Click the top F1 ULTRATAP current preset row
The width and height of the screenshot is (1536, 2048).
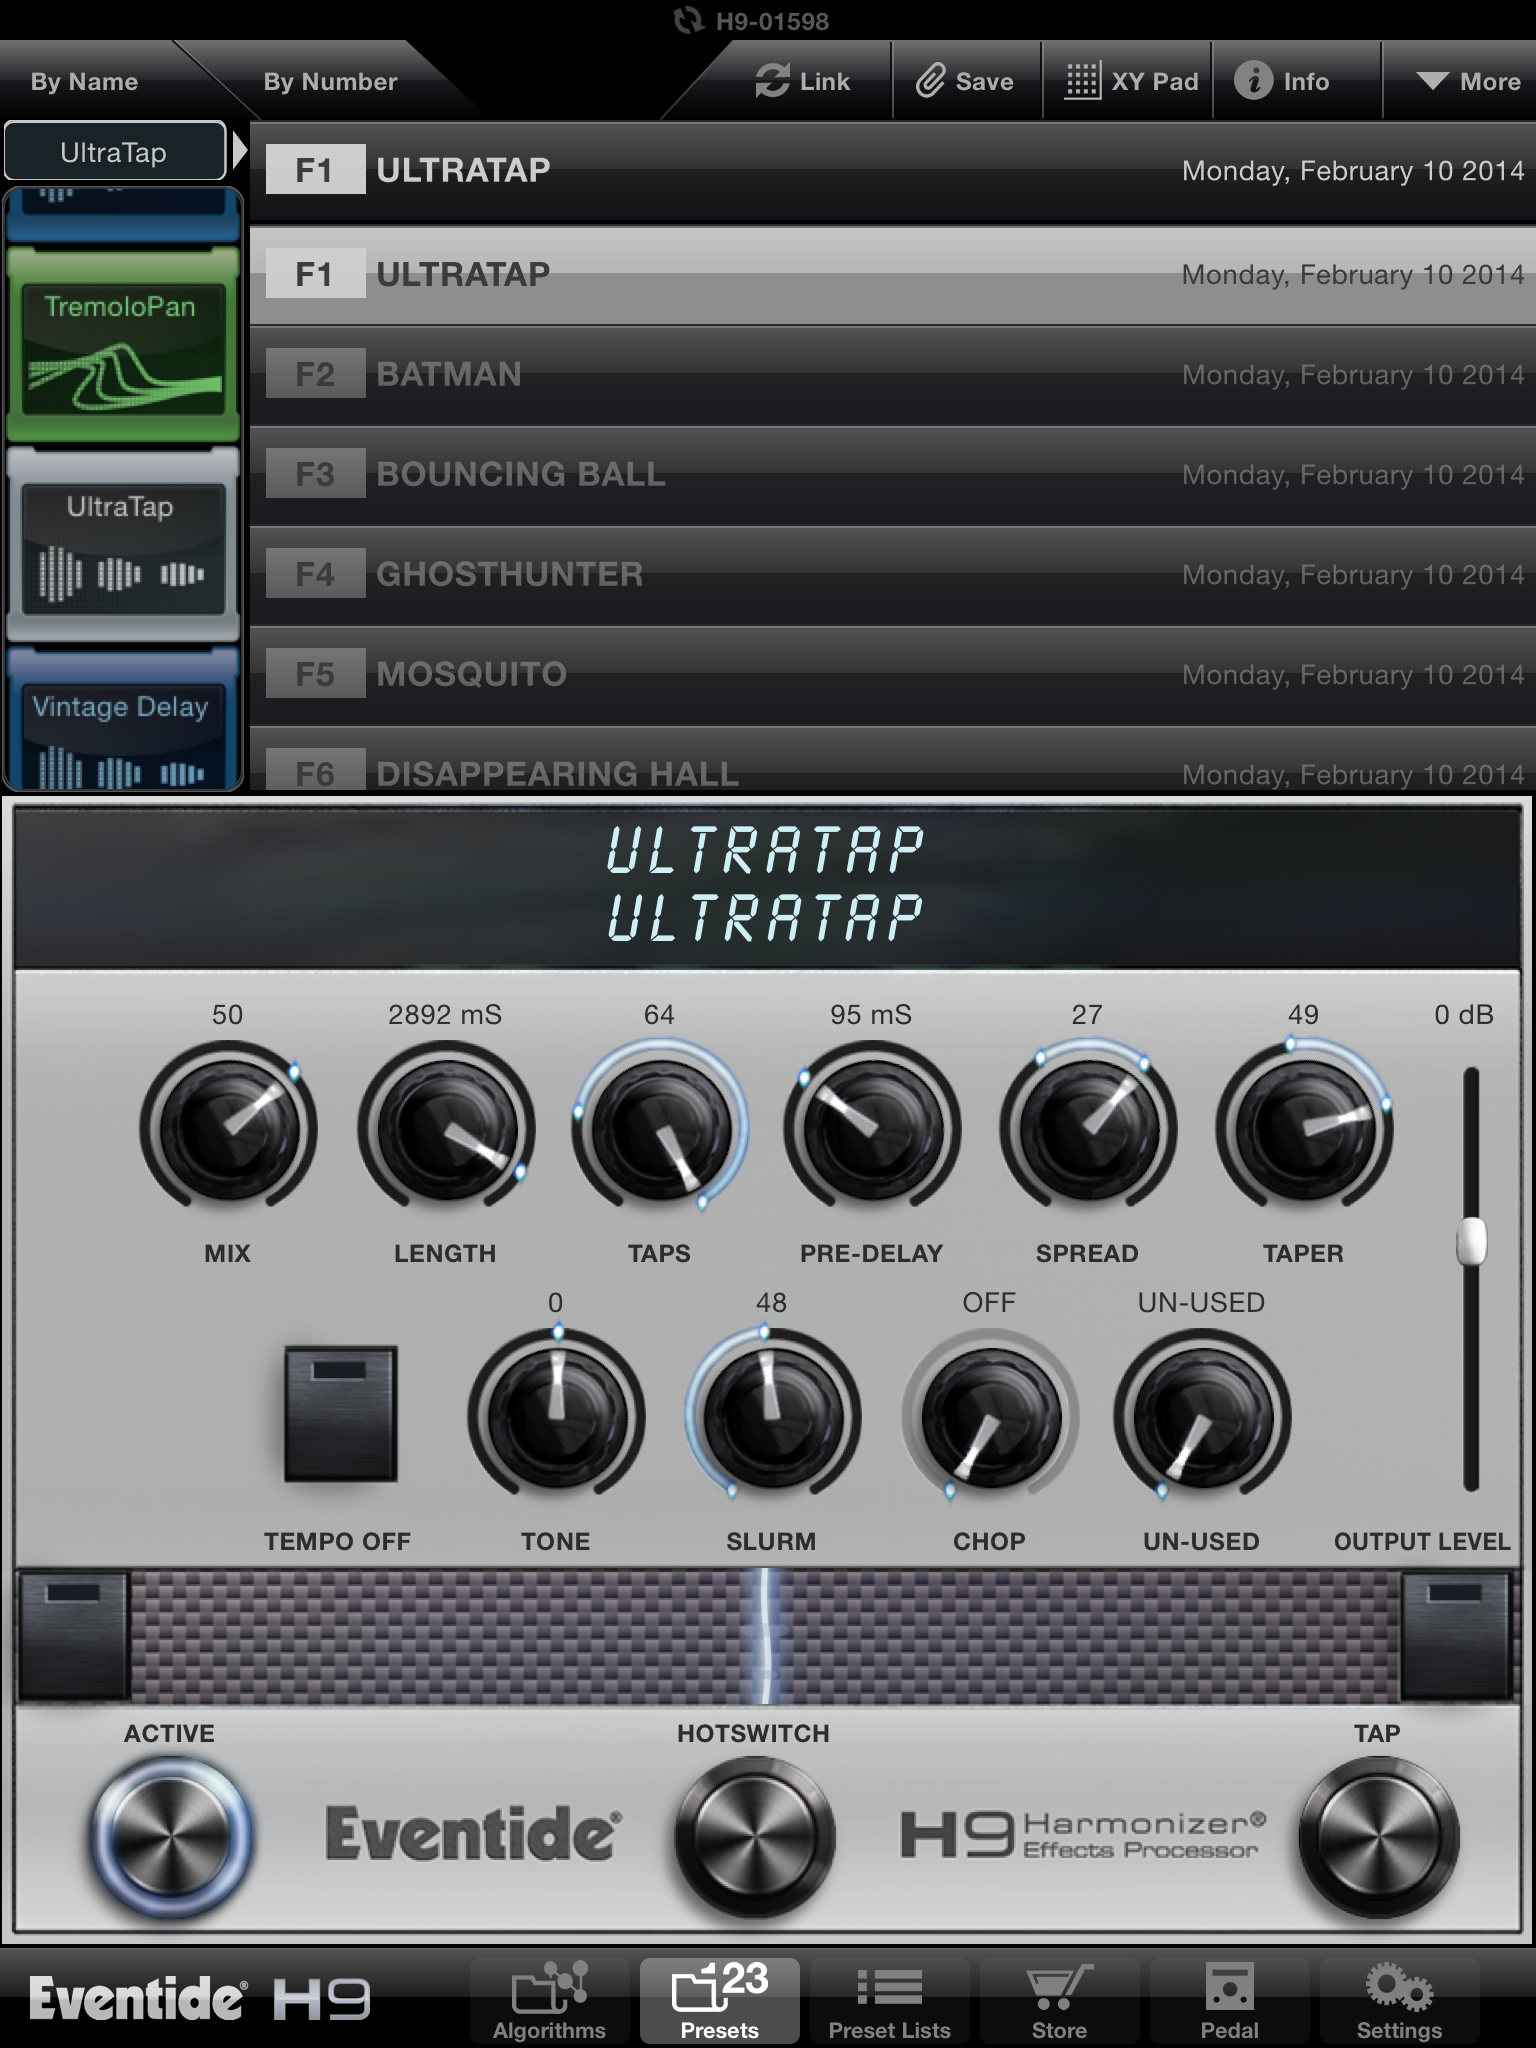pyautogui.click(x=892, y=170)
